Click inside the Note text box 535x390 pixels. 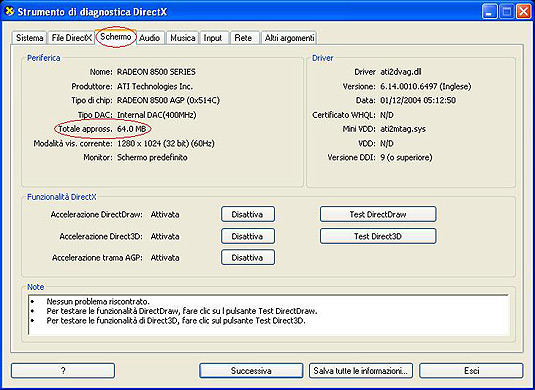268,315
